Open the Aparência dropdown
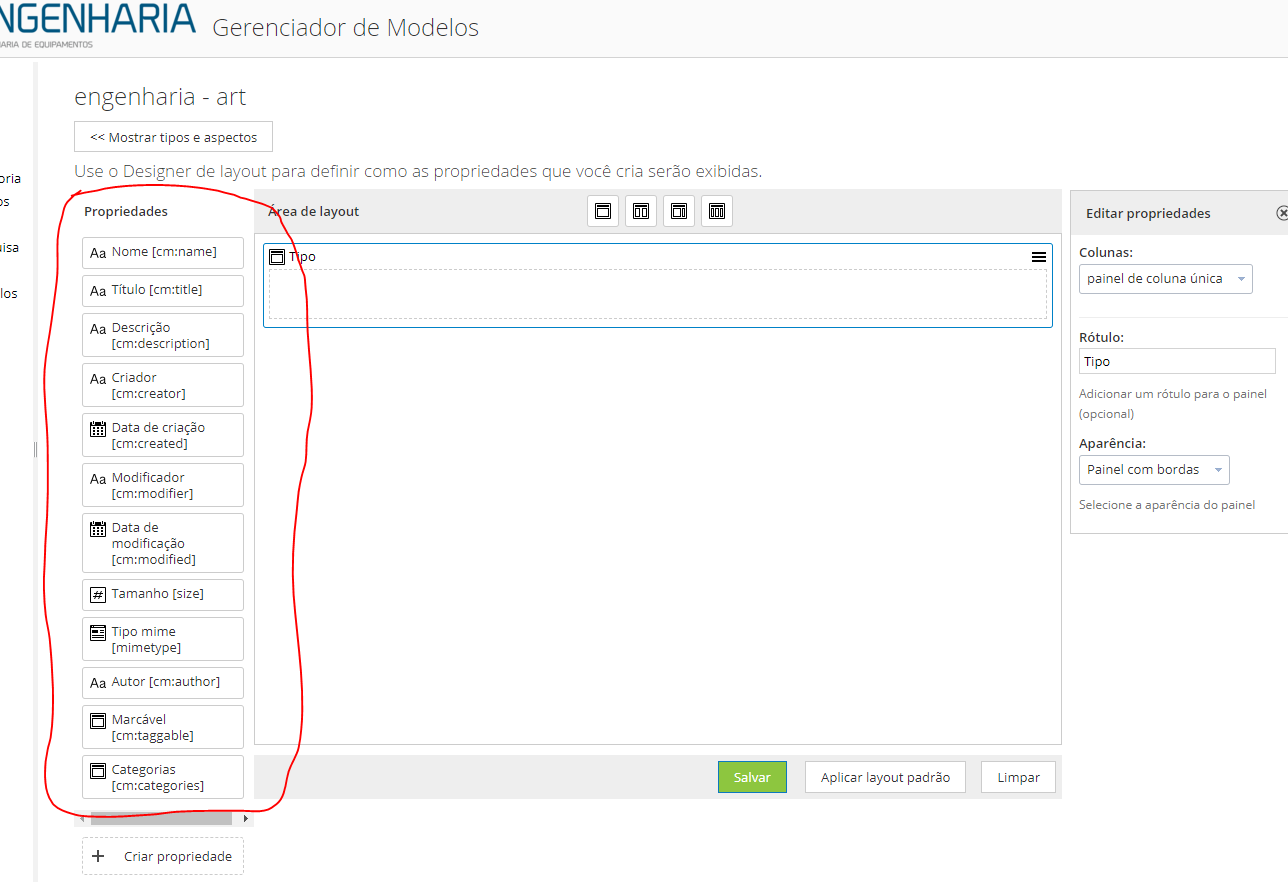Image resolution: width=1288 pixels, height=882 pixels. [x=1154, y=469]
